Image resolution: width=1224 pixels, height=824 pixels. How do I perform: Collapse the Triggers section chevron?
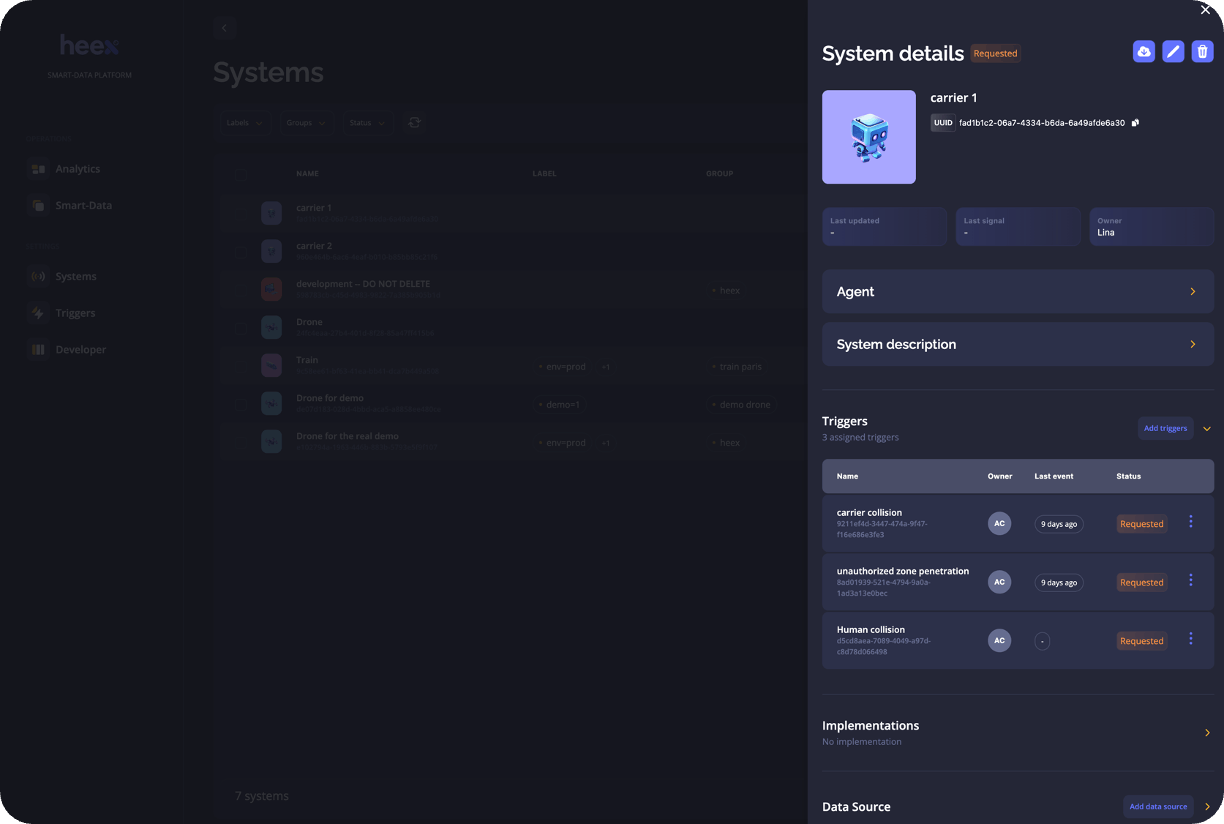pos(1207,428)
